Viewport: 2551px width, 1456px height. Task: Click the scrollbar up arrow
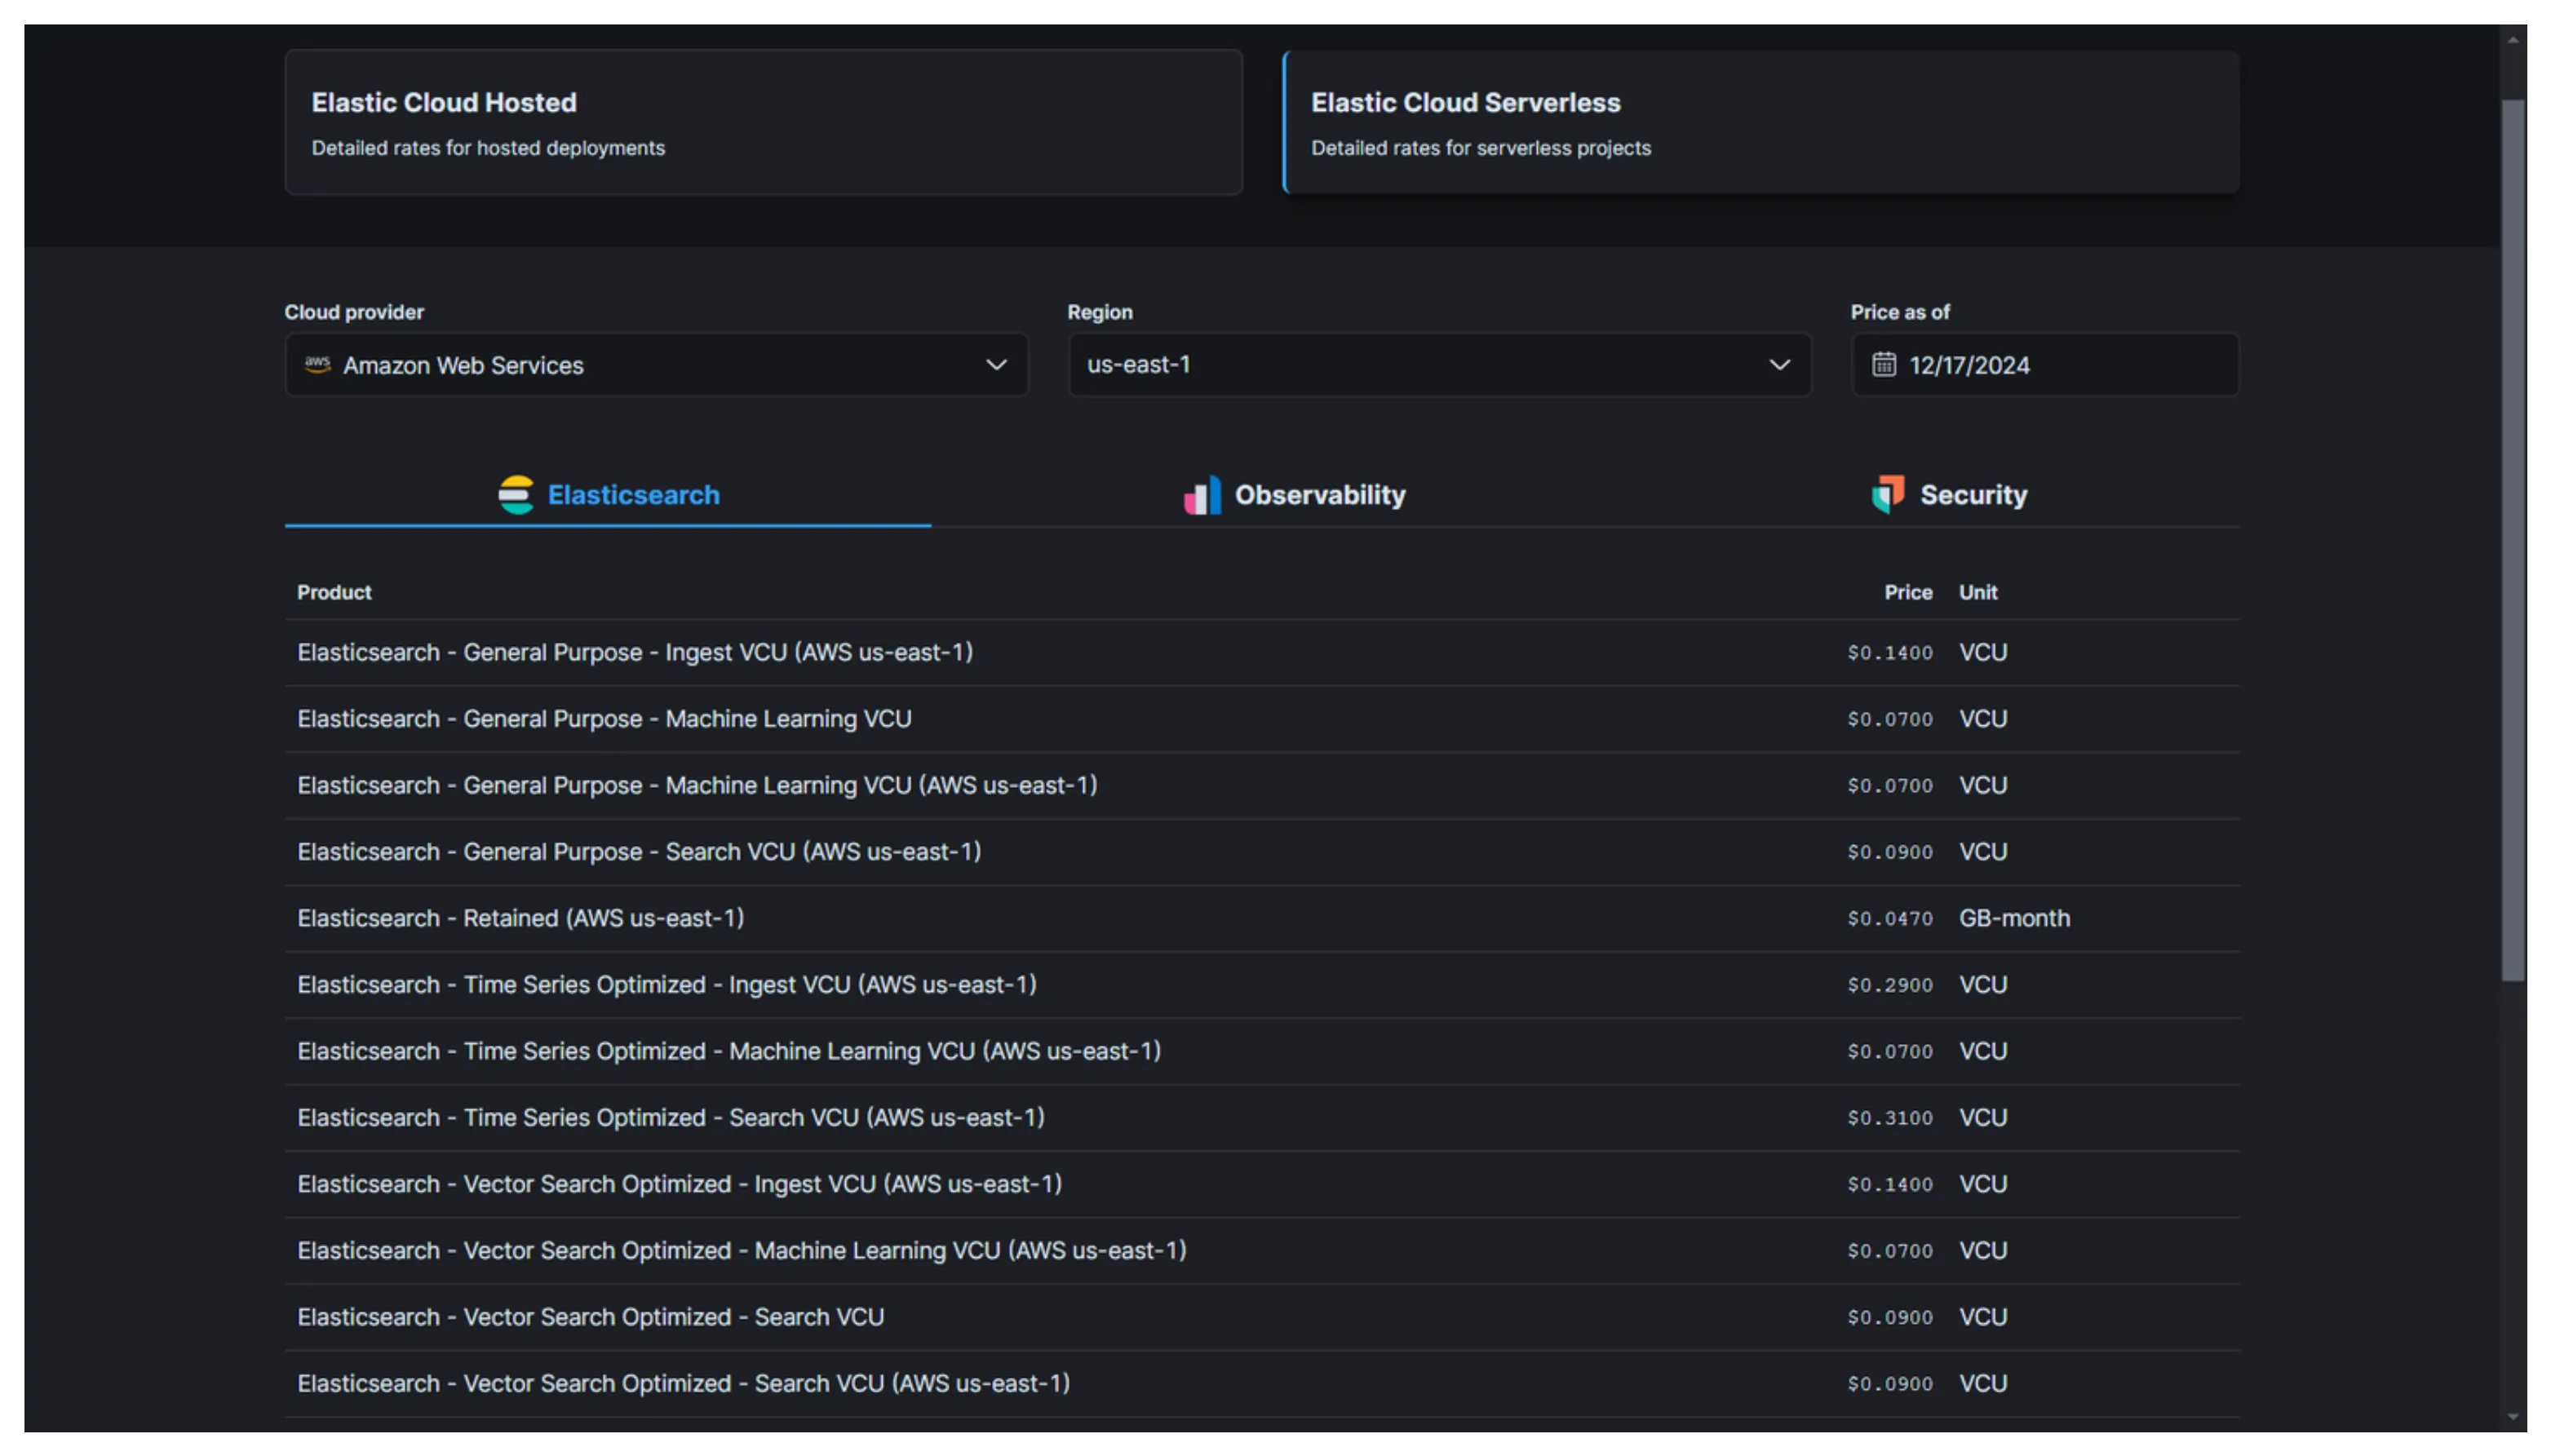(x=2513, y=40)
